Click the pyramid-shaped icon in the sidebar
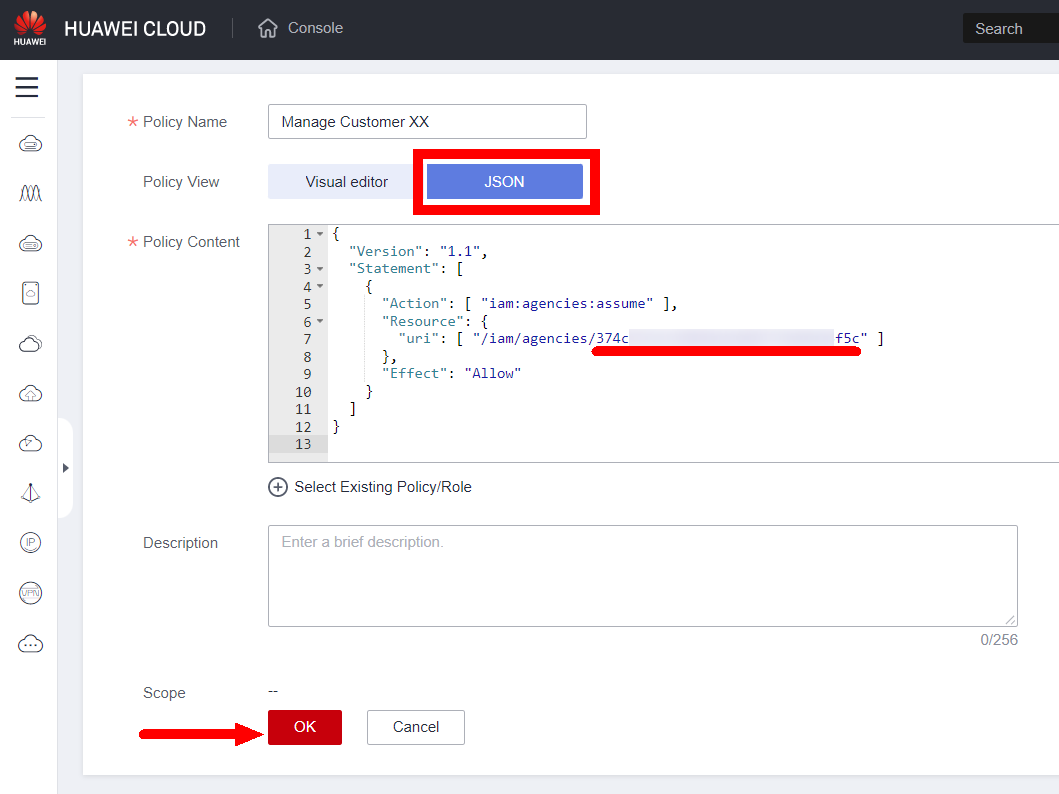The height and width of the screenshot is (794, 1059). (x=30, y=493)
